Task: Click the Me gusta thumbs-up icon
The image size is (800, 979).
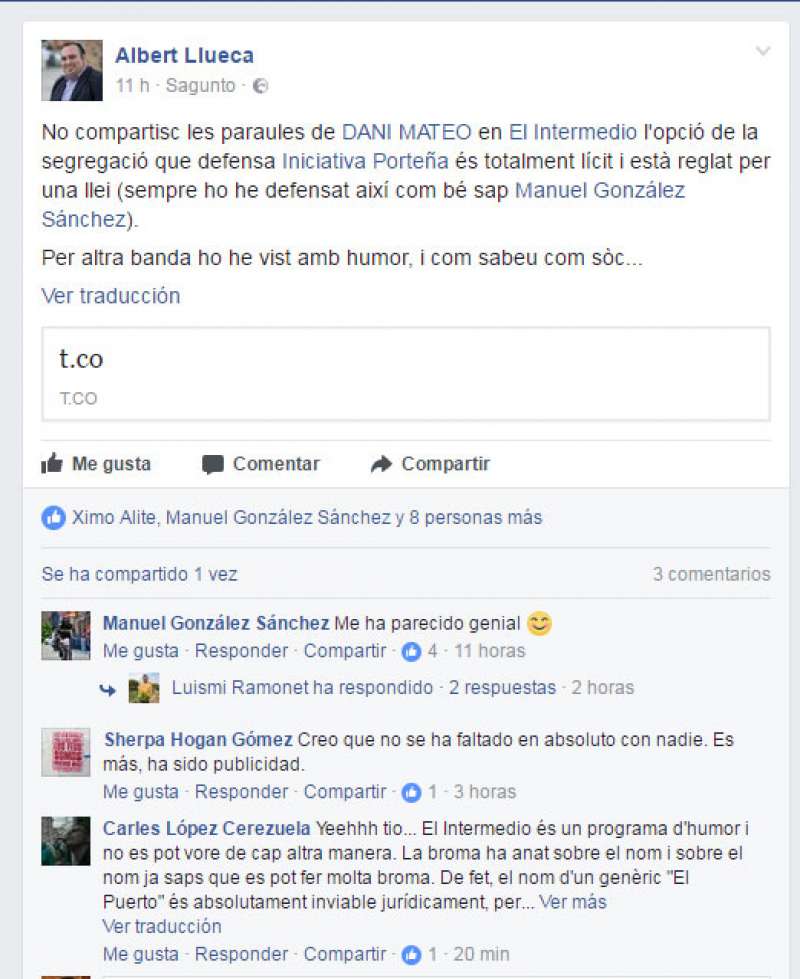Action: tap(52, 463)
